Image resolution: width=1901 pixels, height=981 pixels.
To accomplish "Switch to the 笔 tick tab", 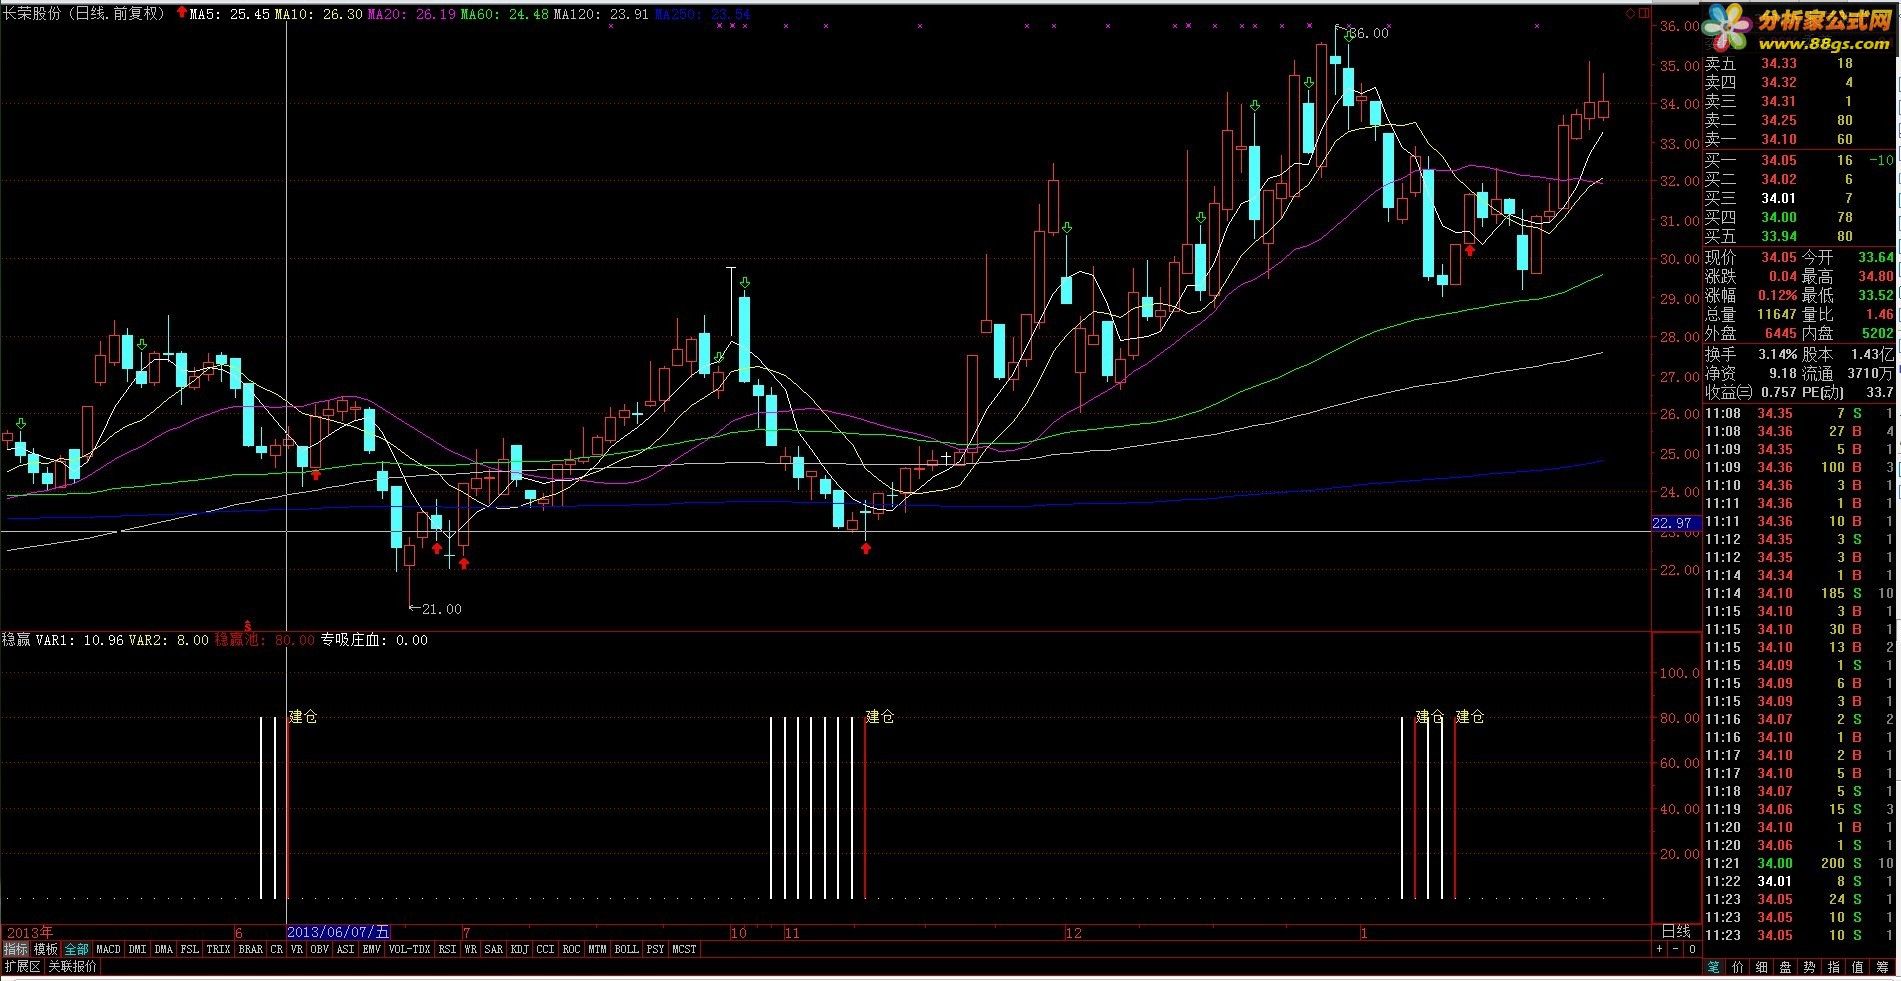I will (x=1714, y=967).
